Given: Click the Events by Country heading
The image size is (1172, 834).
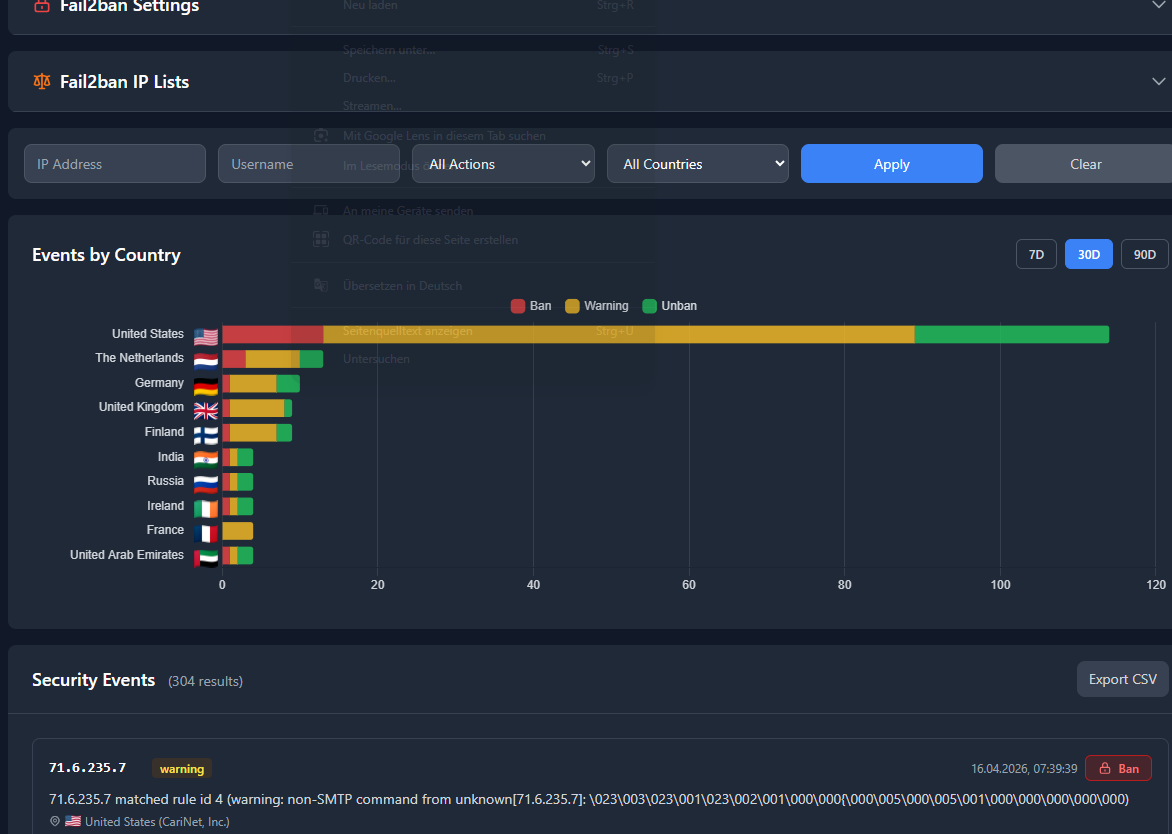Looking at the screenshot, I should (106, 255).
